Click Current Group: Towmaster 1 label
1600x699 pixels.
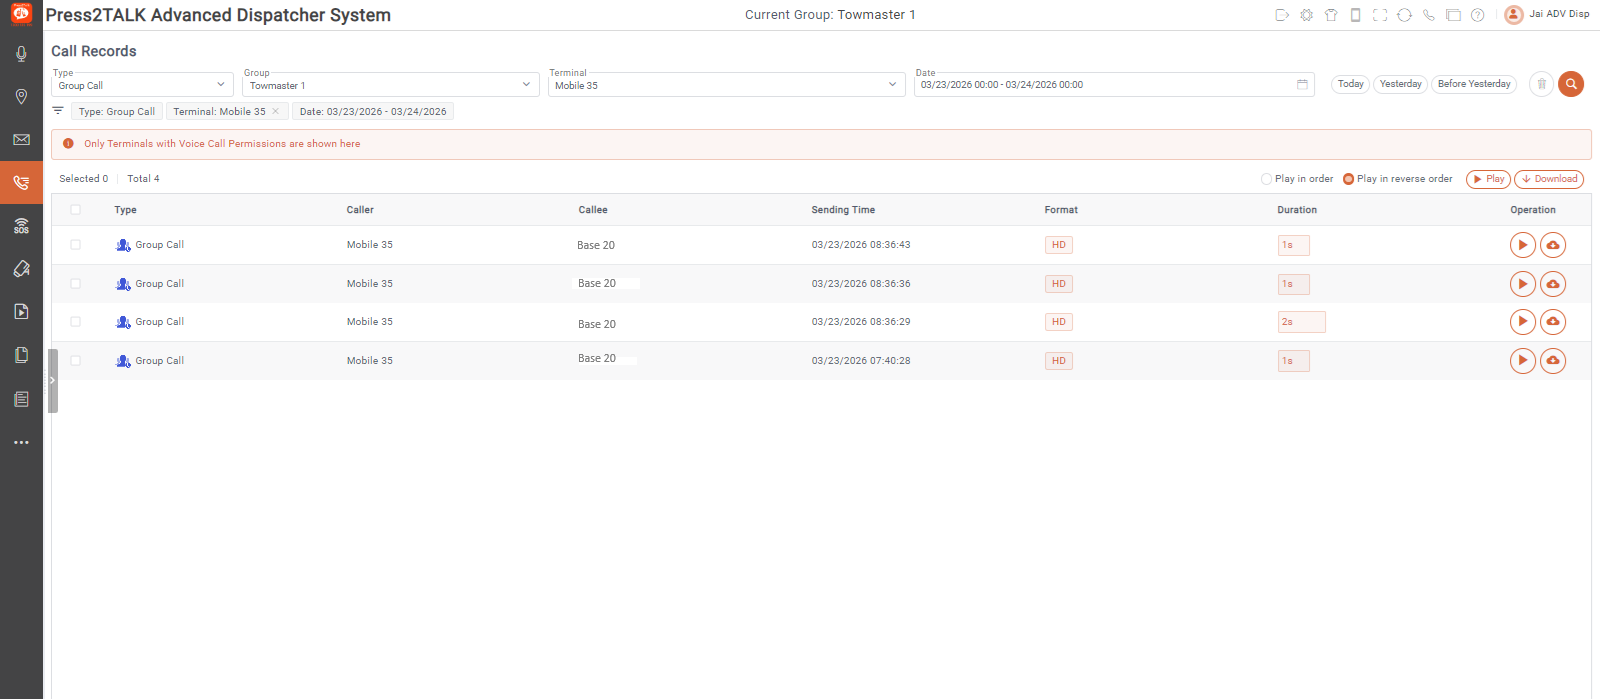coord(830,15)
